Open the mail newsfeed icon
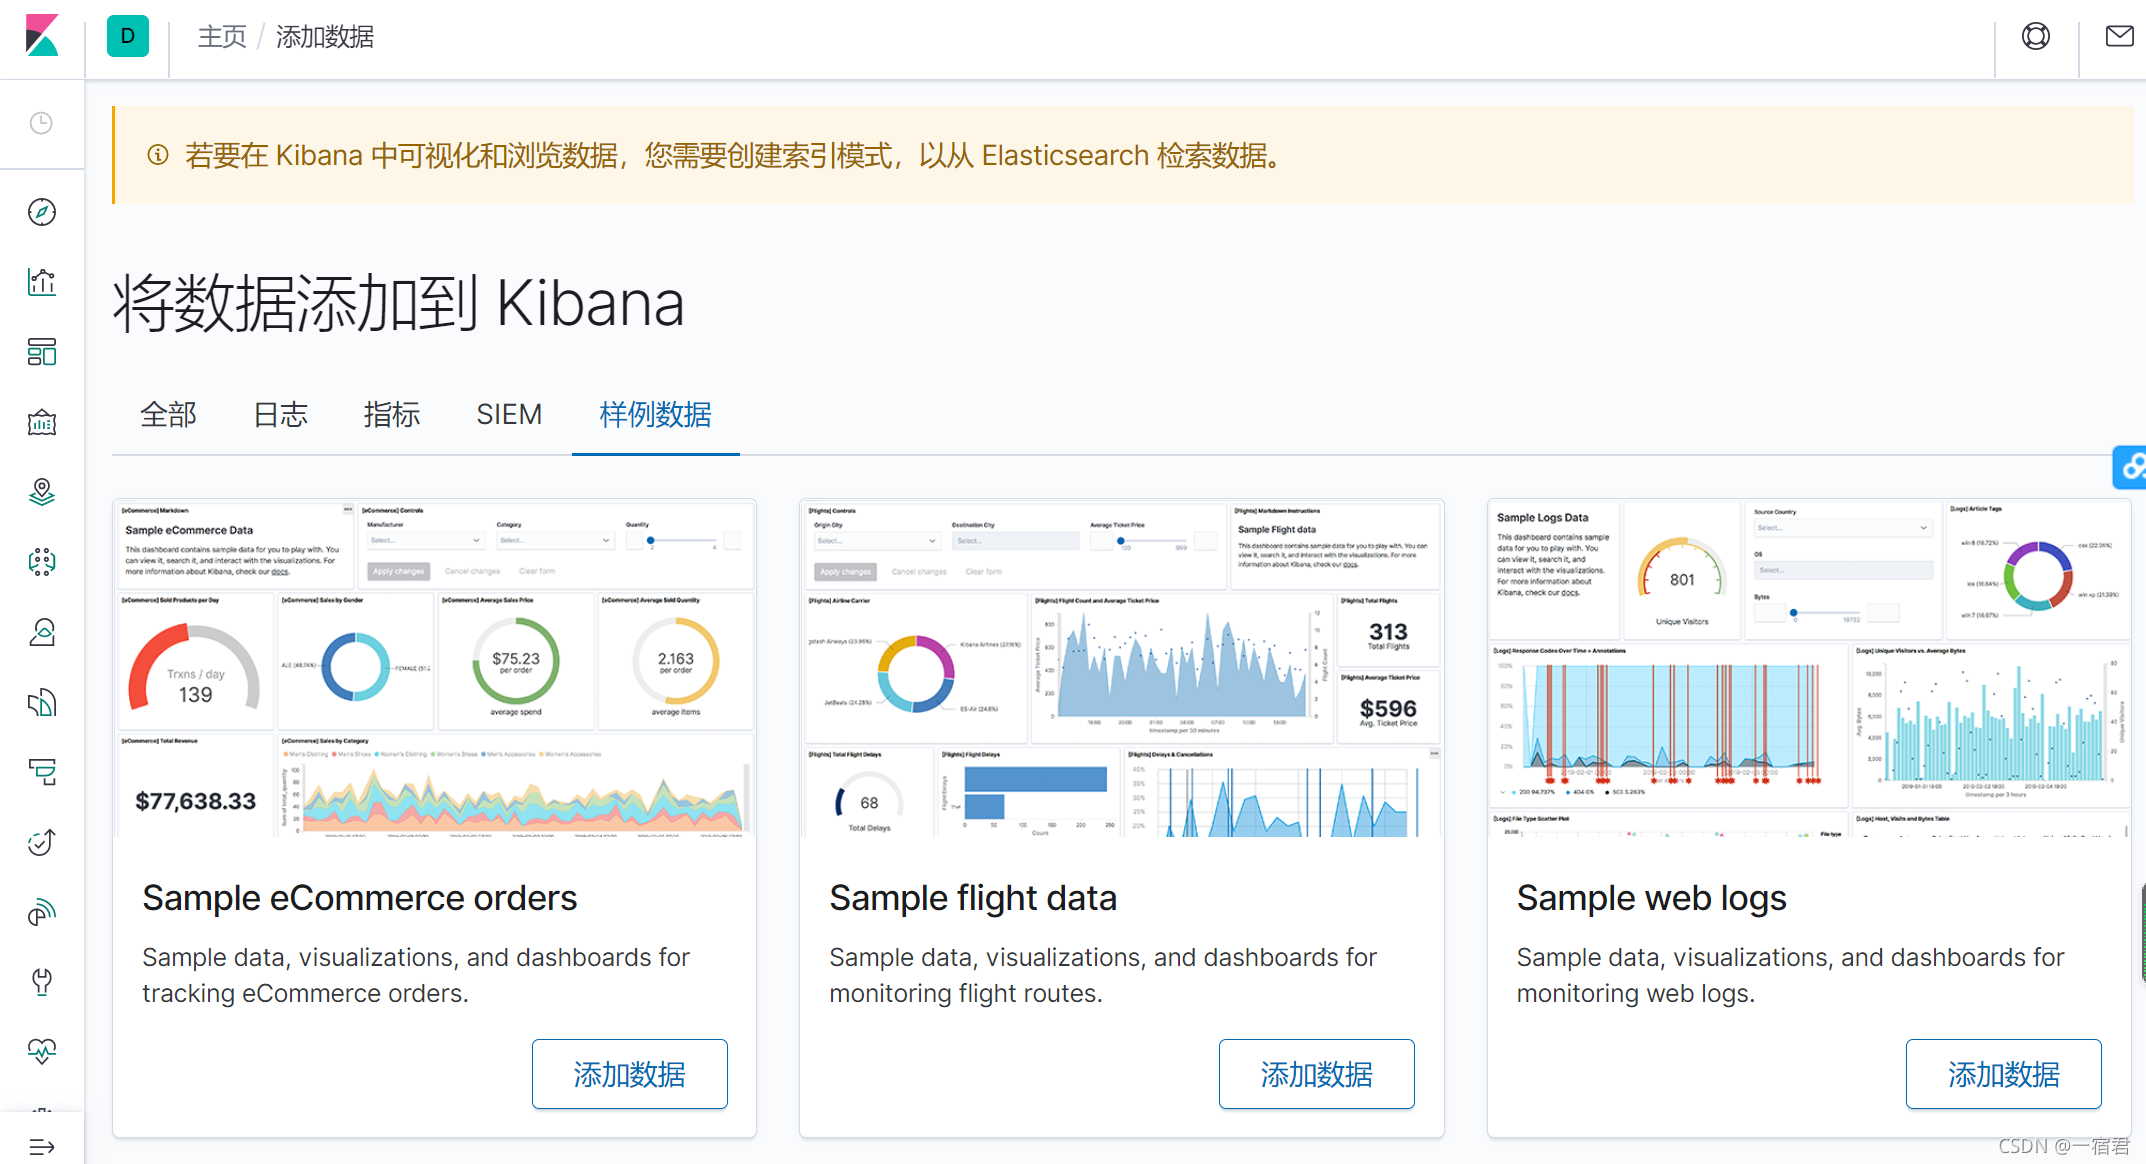This screenshot has height=1164, width=2146. point(2119,36)
